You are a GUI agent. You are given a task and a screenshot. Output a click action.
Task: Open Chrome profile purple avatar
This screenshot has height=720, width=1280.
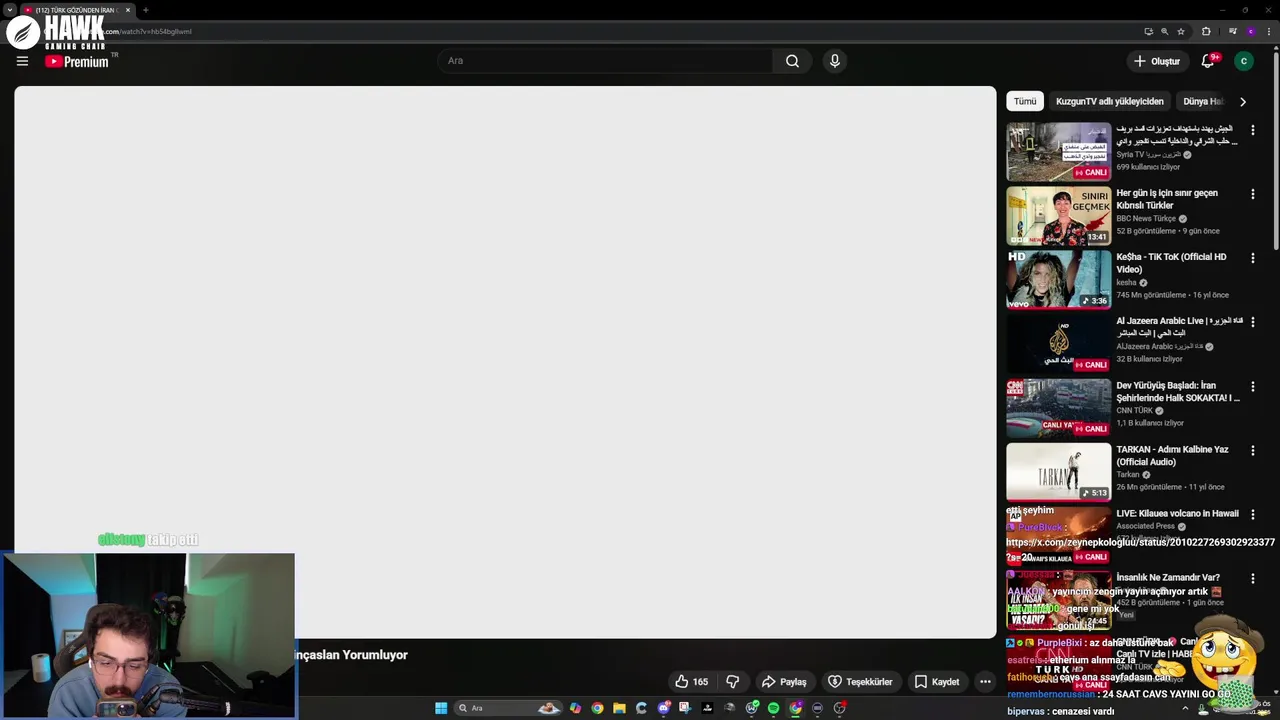click(1250, 31)
